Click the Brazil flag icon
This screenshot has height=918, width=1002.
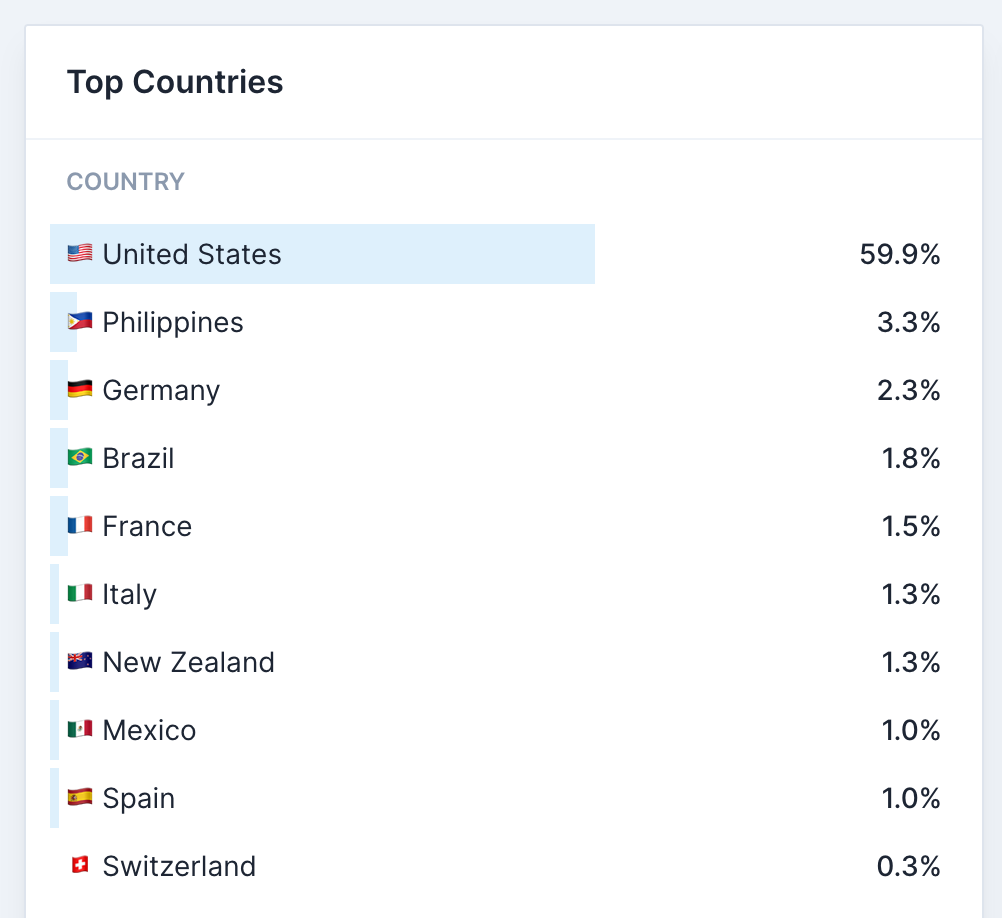(80, 457)
